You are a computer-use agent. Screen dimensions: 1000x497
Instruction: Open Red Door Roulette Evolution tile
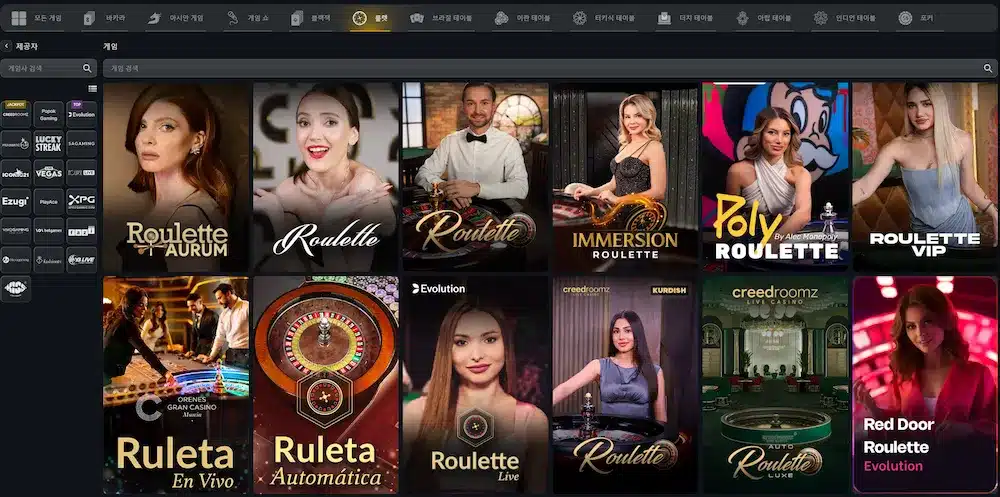[x=925, y=384]
